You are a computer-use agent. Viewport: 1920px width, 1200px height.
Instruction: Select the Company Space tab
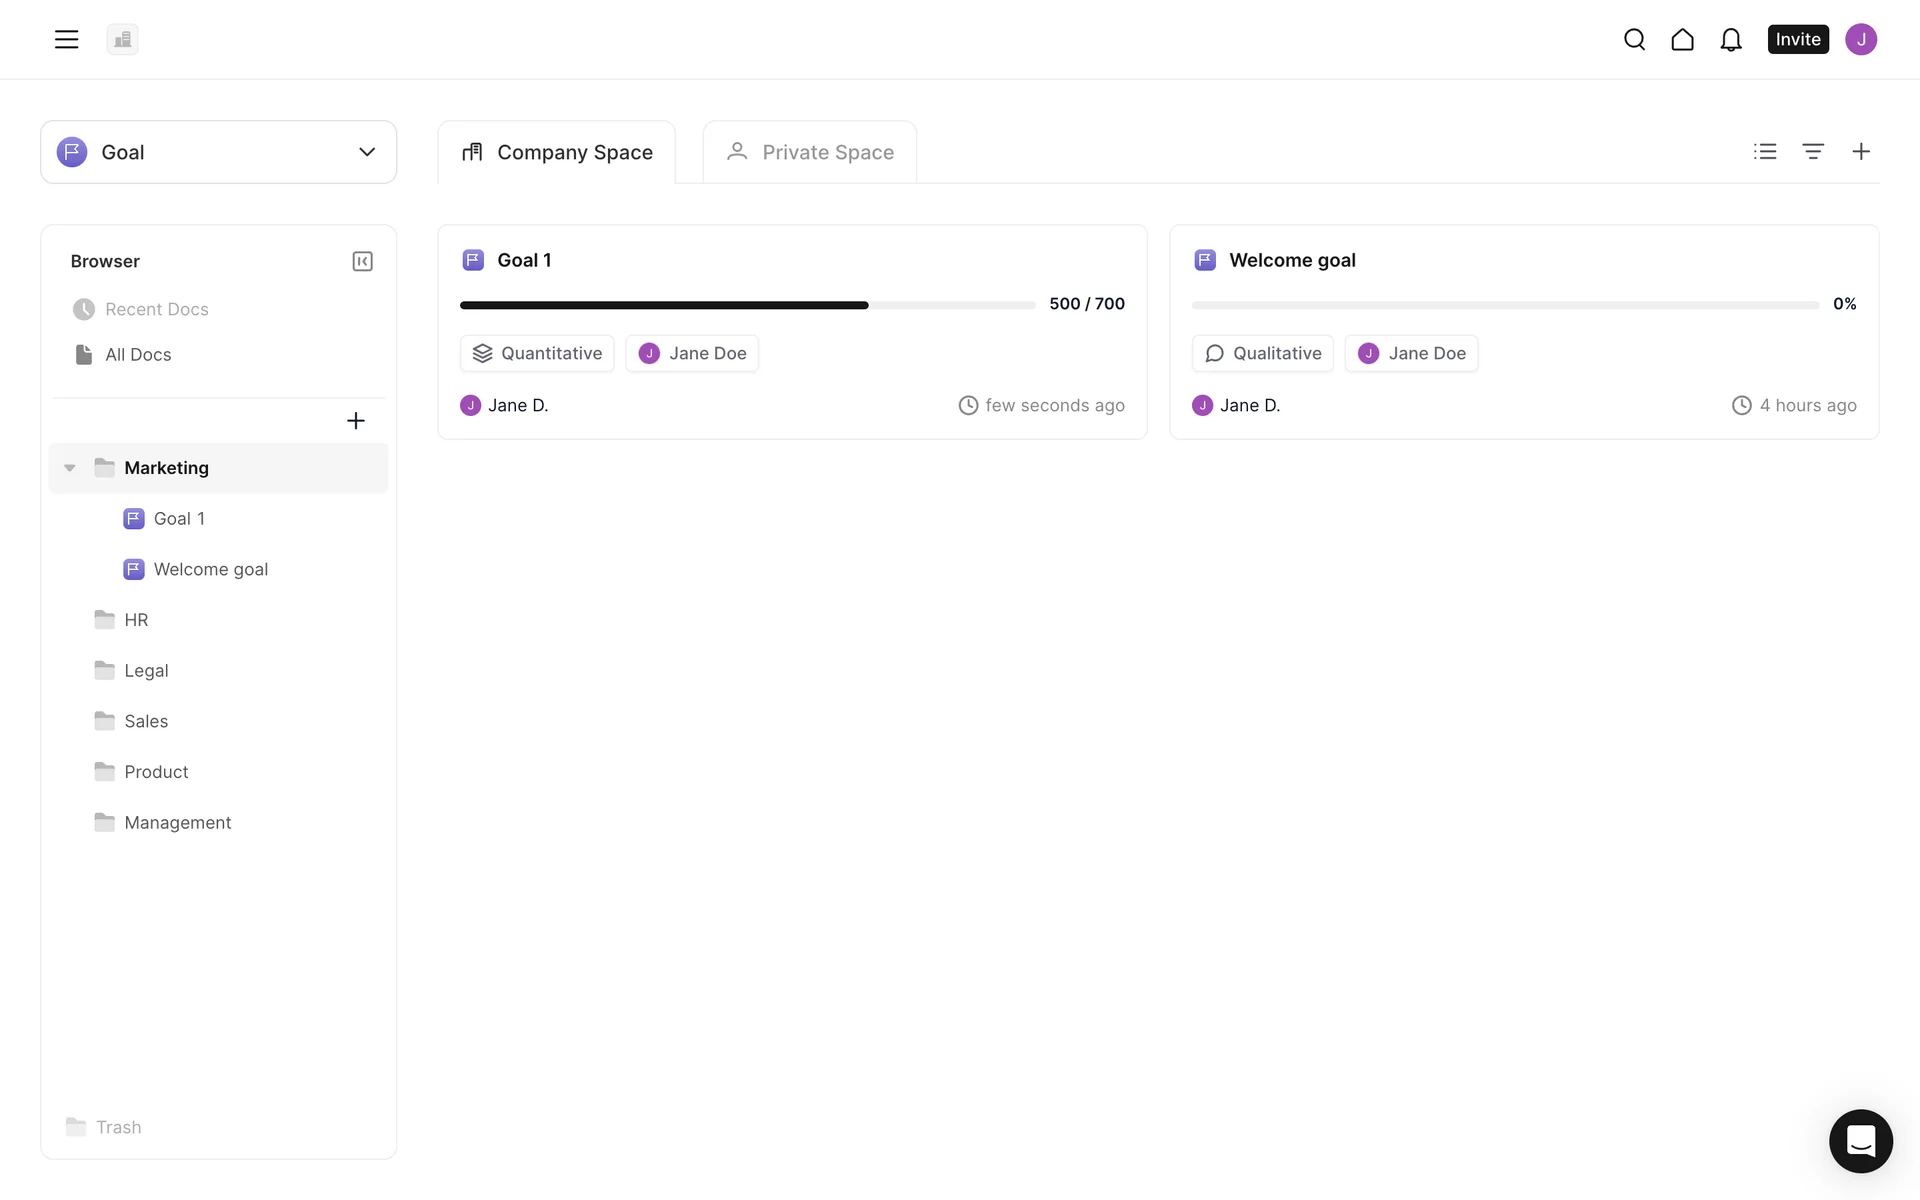(557, 152)
